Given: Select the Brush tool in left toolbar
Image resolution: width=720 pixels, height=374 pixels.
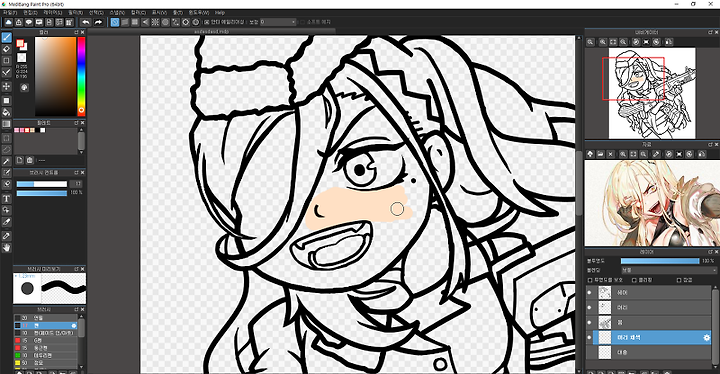Looking at the screenshot, I should 6,37.
